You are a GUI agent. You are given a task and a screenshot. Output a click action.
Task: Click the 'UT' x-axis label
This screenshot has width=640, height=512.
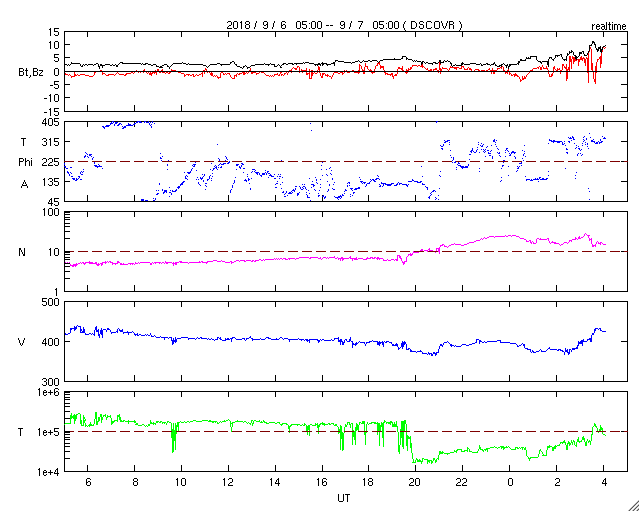point(343,498)
